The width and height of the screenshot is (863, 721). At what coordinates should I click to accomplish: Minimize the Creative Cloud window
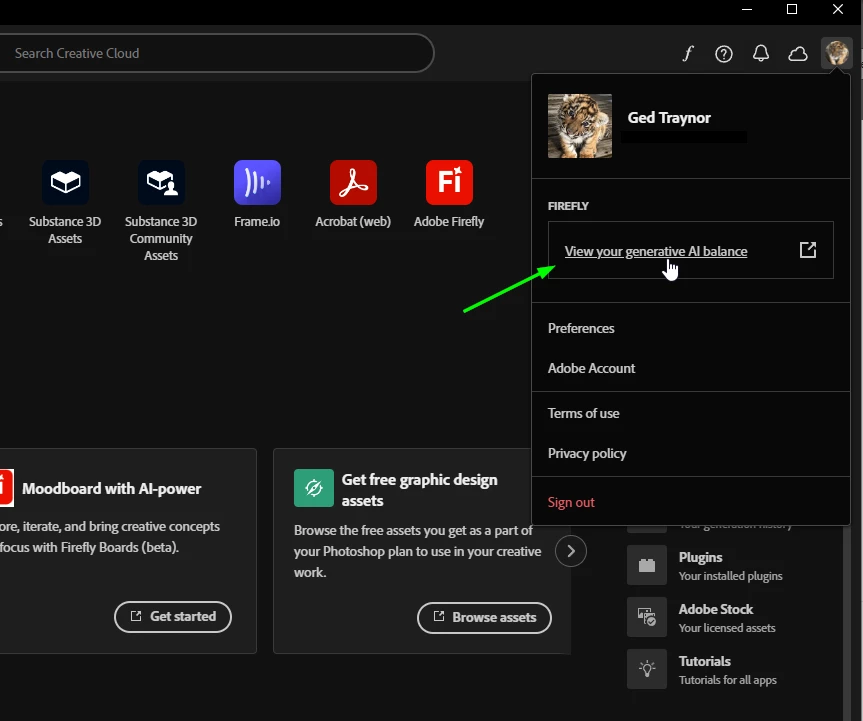coord(747,9)
